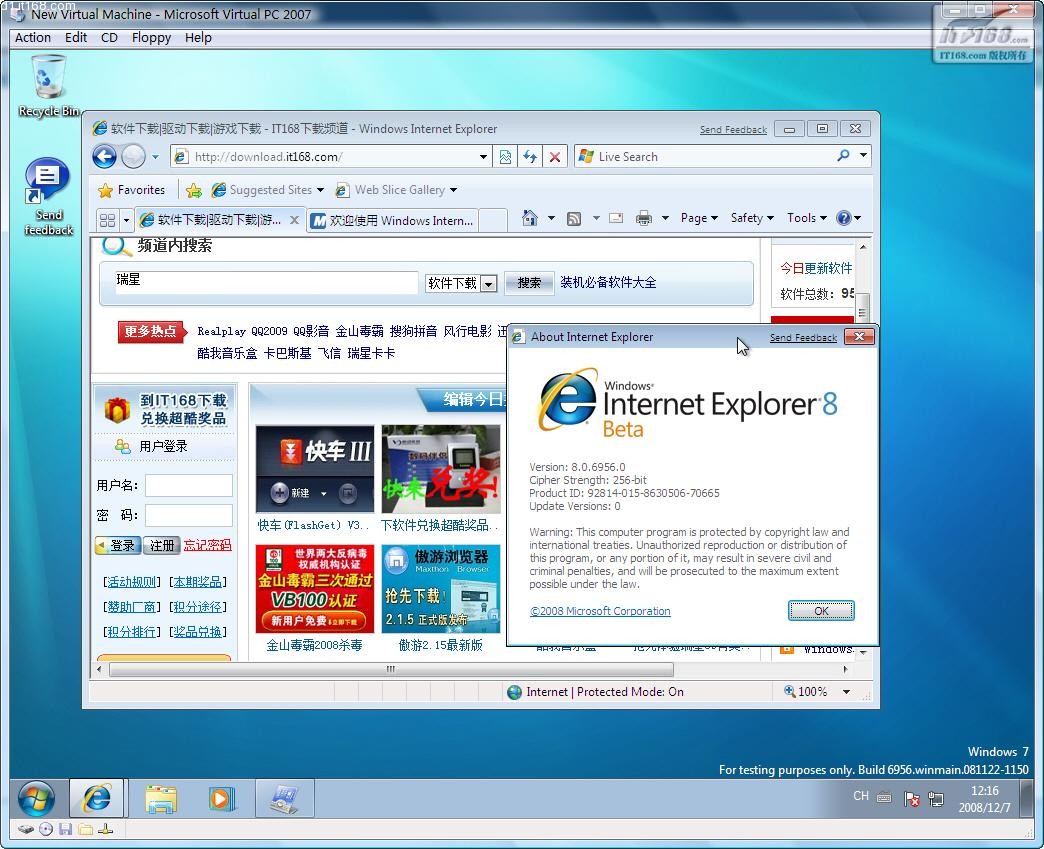This screenshot has height=849, width=1044.
Task: Open the Send feedback desktop shortcut
Action: 49,196
